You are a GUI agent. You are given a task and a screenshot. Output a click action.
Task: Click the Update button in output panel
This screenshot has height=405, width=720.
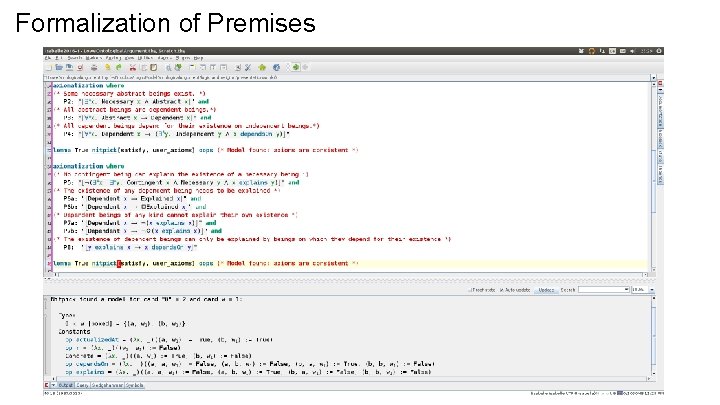click(546, 290)
